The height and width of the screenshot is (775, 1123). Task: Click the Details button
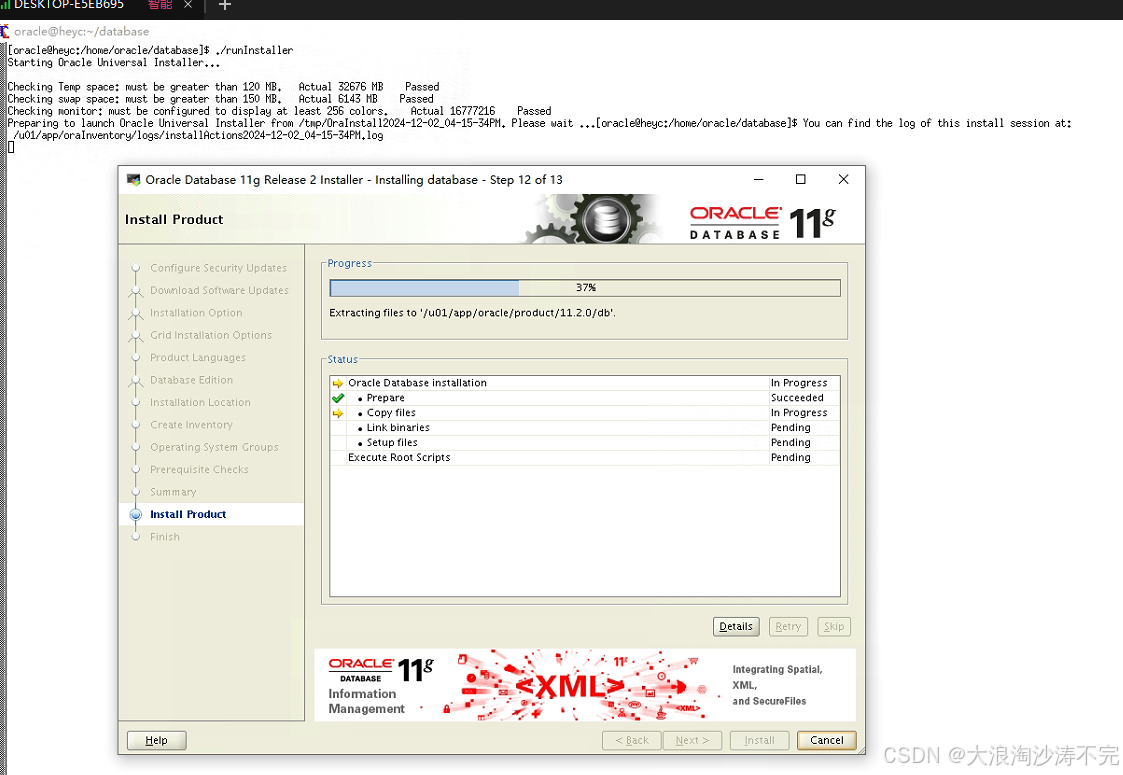coord(736,626)
